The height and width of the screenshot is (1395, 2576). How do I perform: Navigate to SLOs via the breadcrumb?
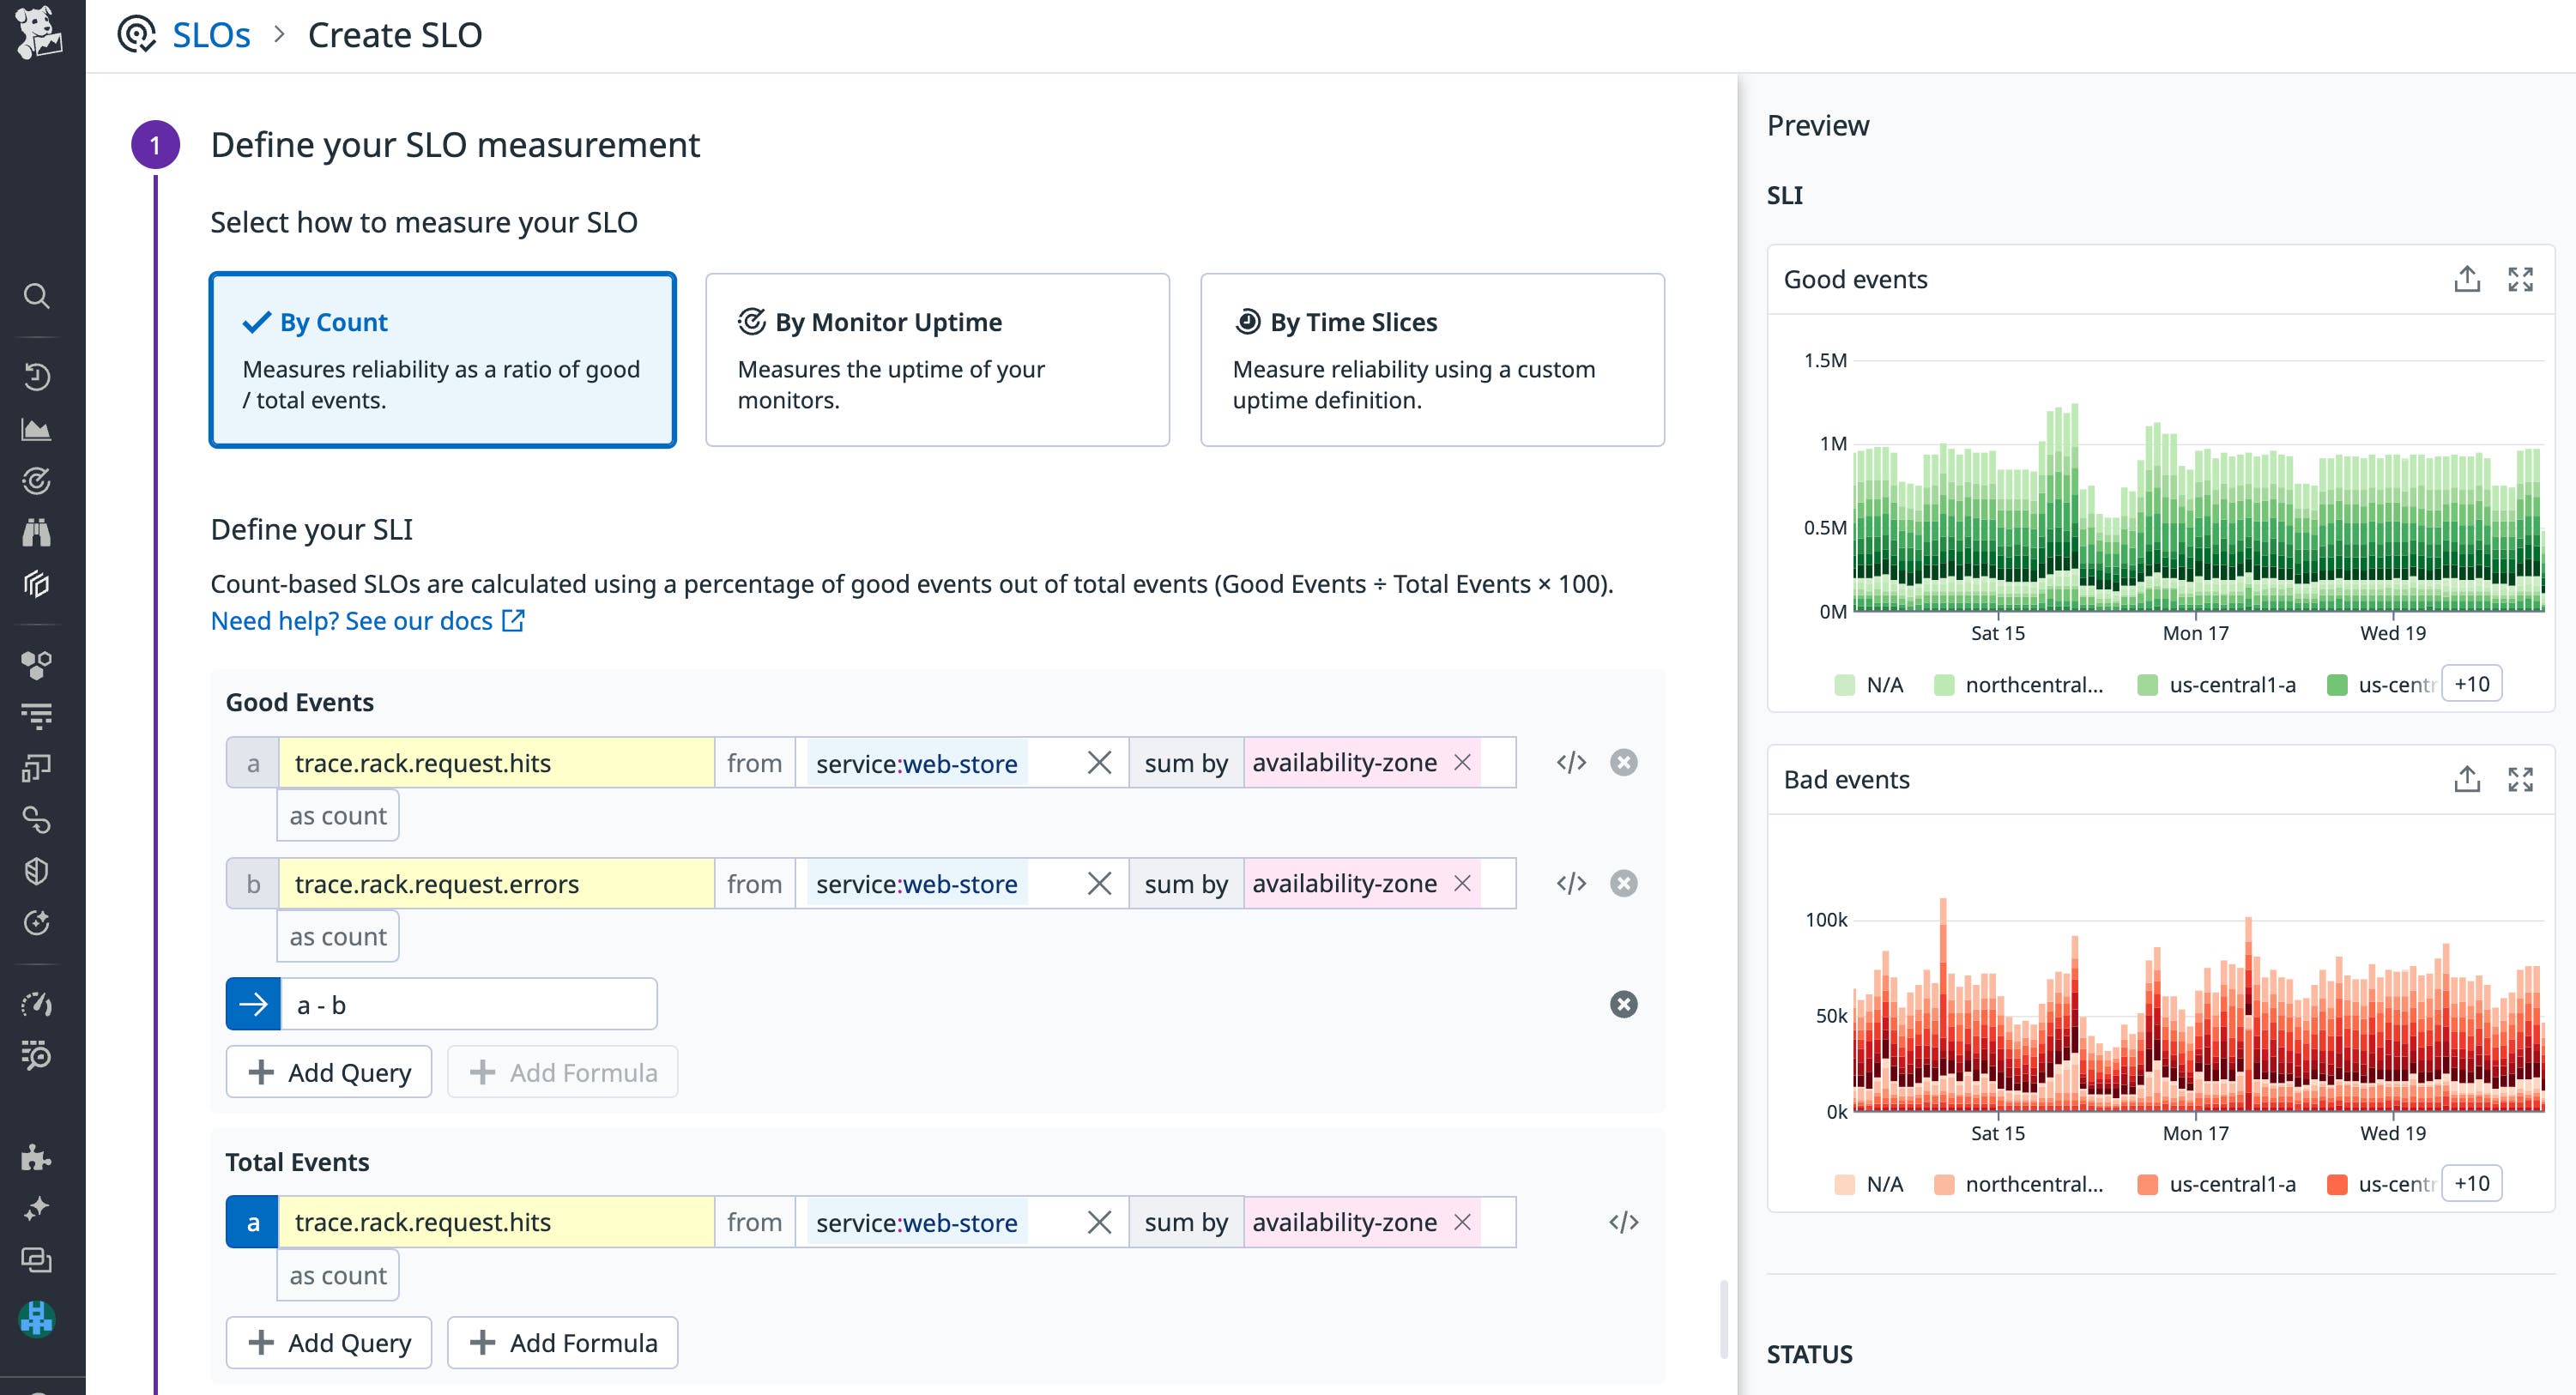(211, 34)
